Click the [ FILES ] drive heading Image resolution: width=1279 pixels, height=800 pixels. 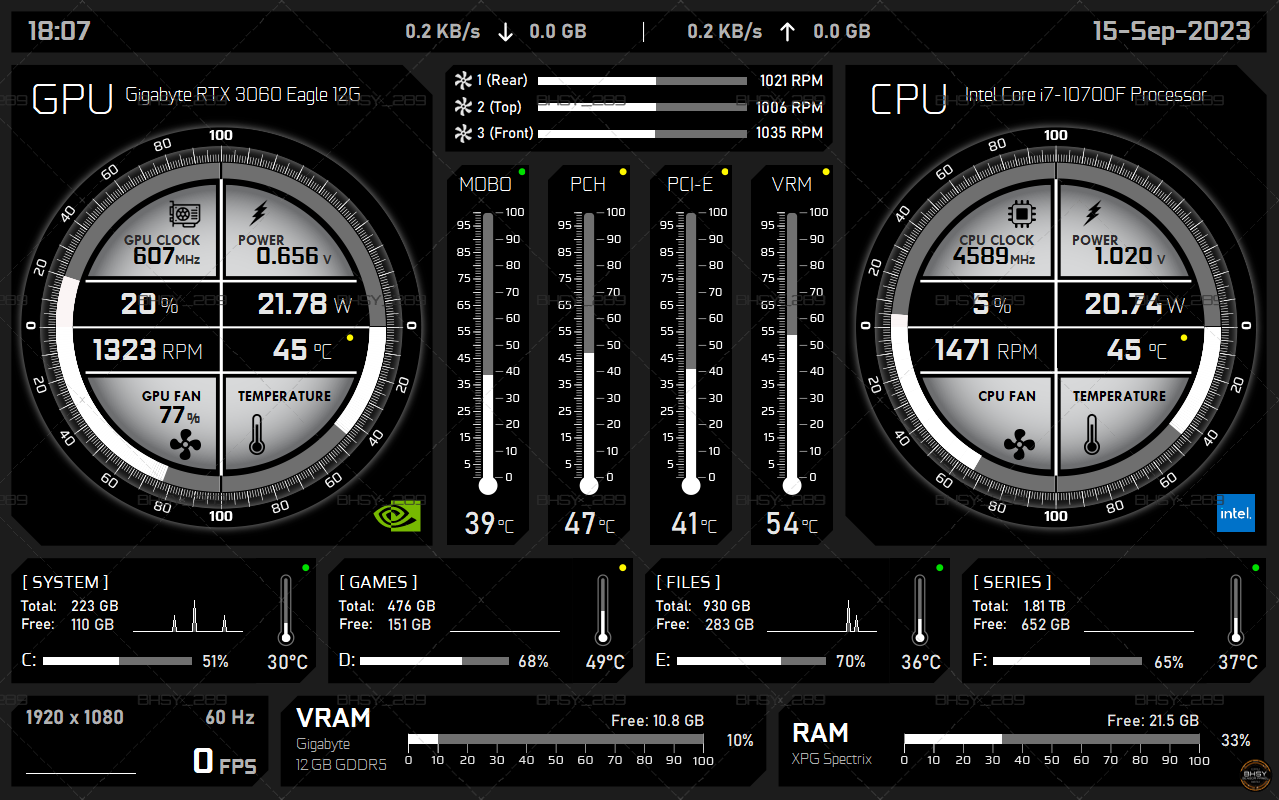(x=688, y=582)
